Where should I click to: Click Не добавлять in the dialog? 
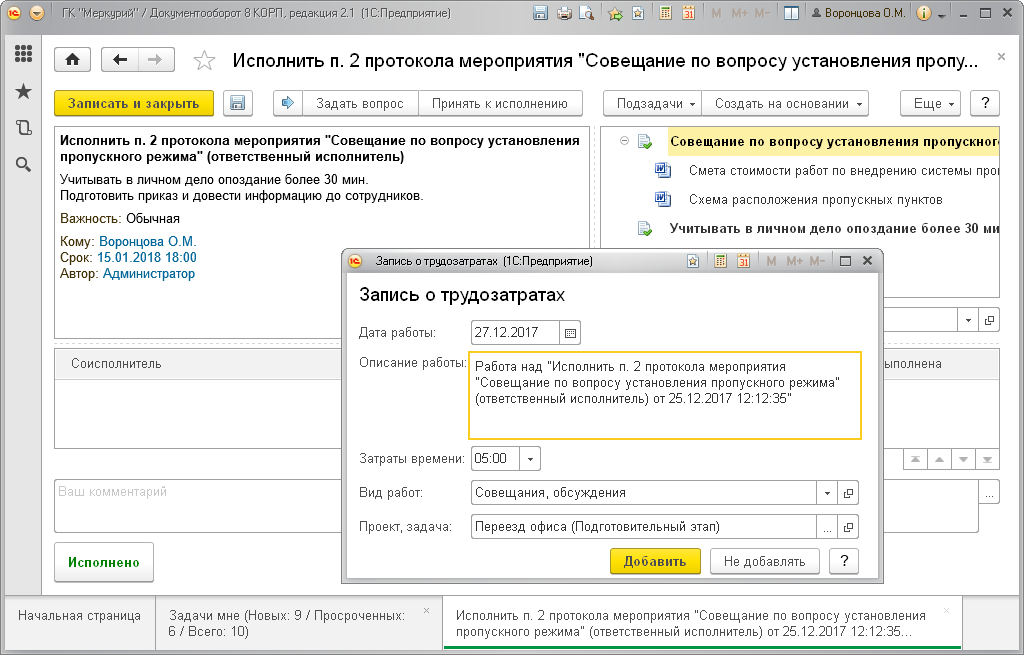764,562
